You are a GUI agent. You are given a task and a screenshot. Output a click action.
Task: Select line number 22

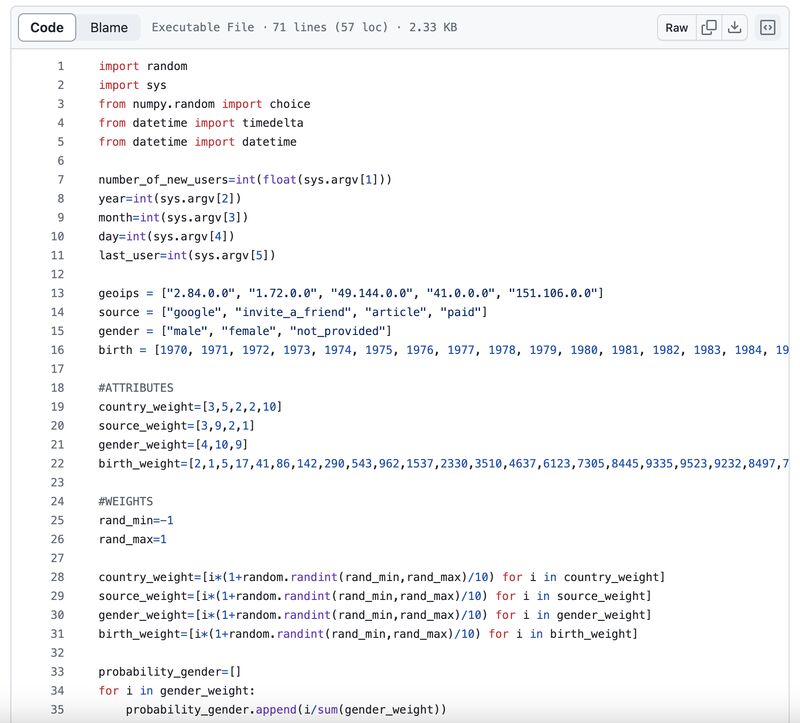pos(58,464)
